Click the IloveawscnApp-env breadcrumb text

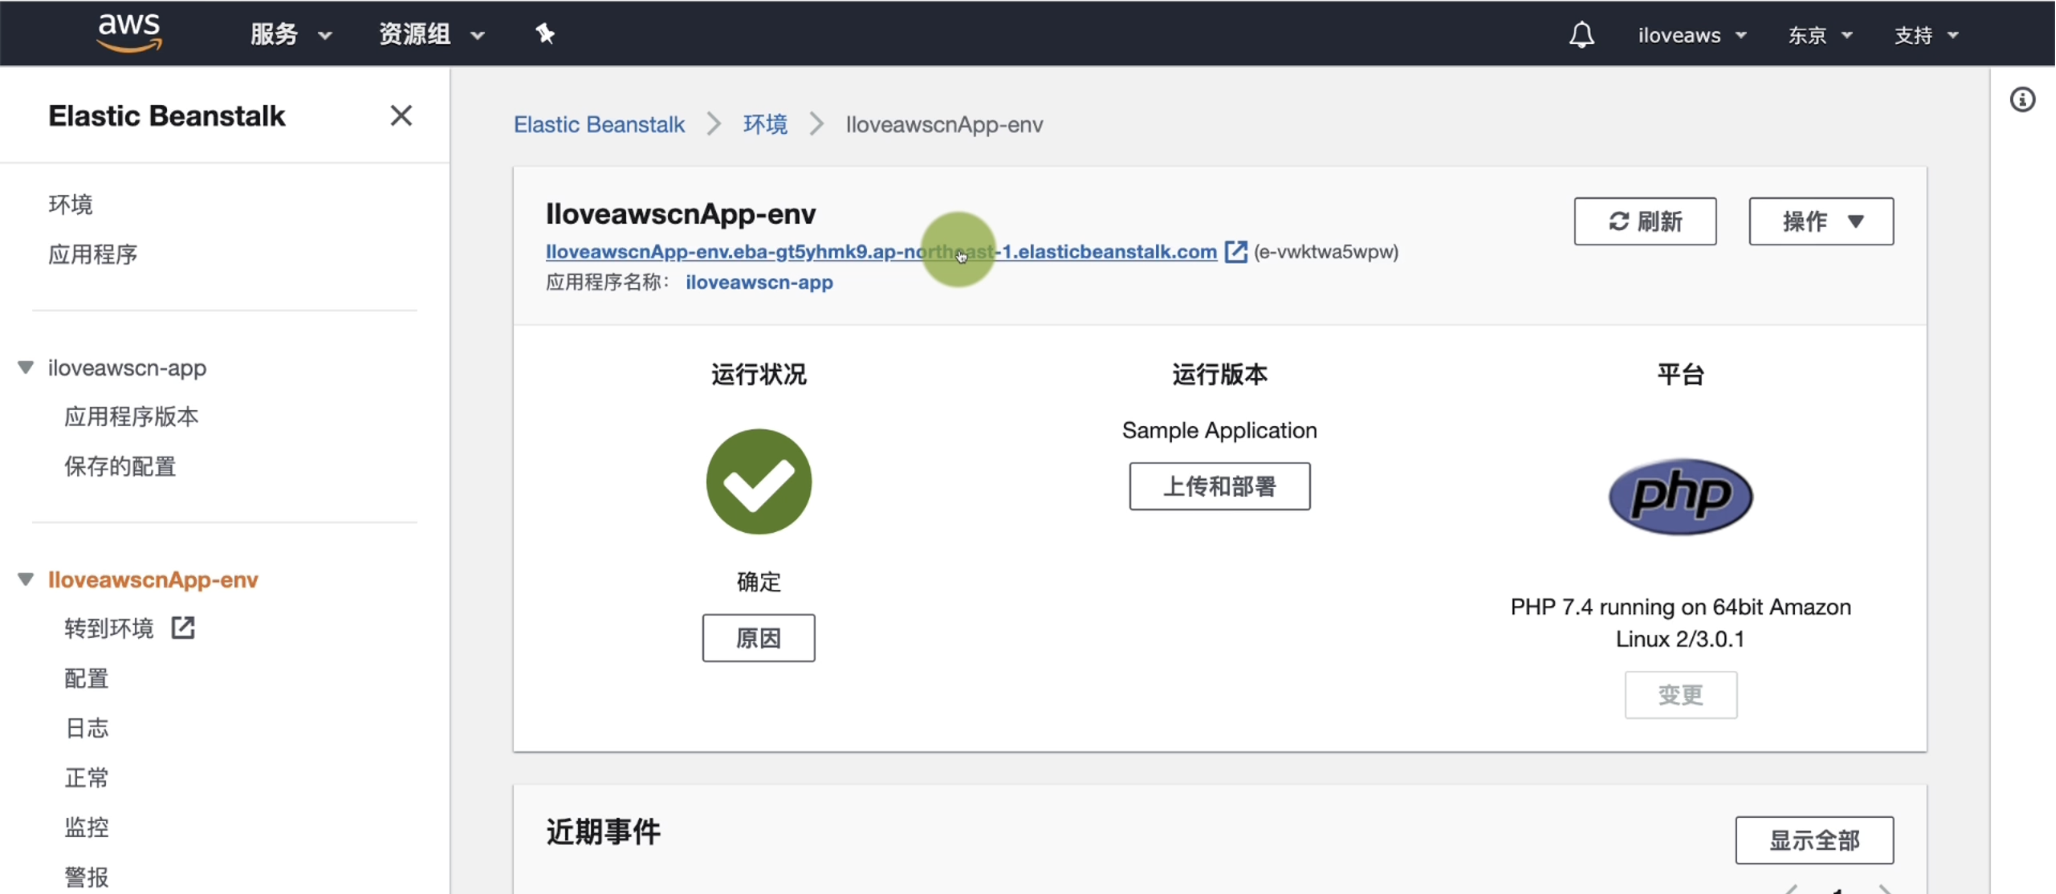pyautogui.click(x=944, y=125)
